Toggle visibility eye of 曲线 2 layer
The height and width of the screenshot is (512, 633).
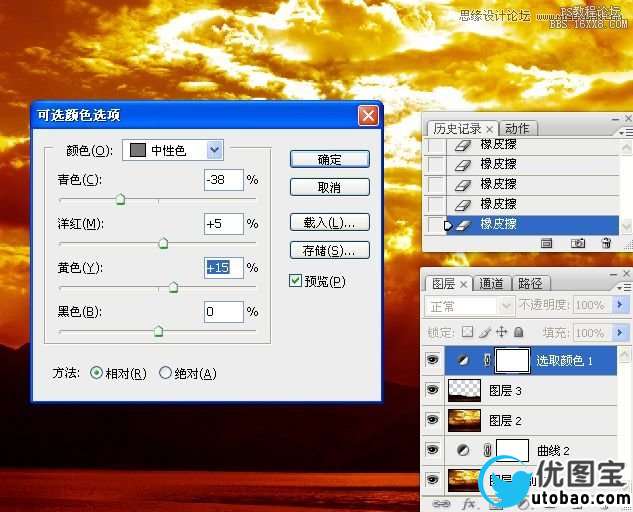pyautogui.click(x=433, y=449)
